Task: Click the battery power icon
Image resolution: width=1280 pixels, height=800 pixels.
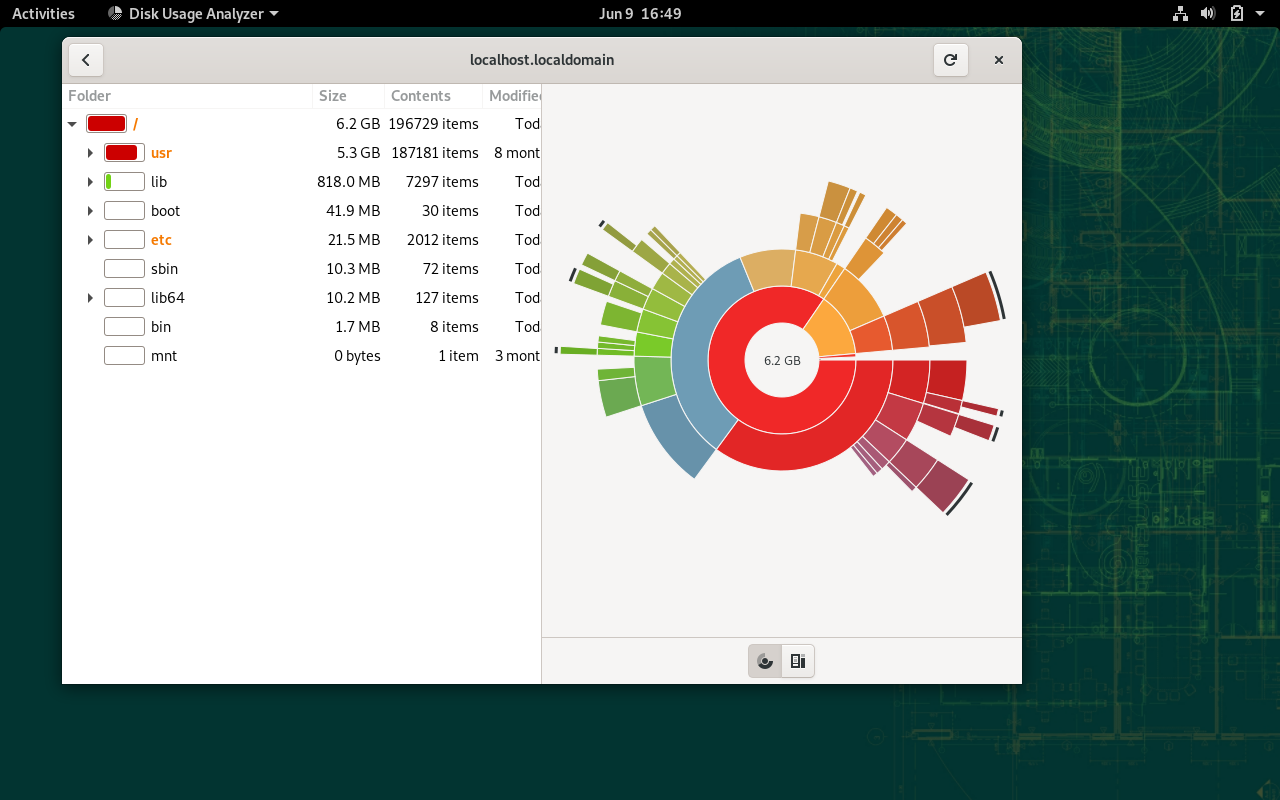Action: coord(1236,14)
